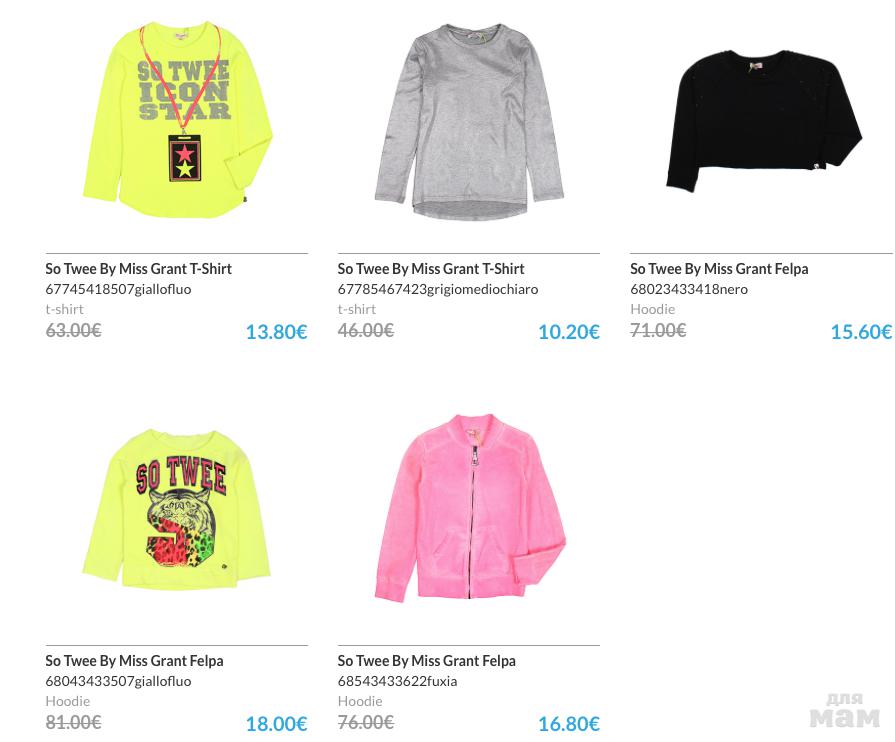Select product code 67745418507giallofluo
This screenshot has height=742, width=895.
pos(118,289)
